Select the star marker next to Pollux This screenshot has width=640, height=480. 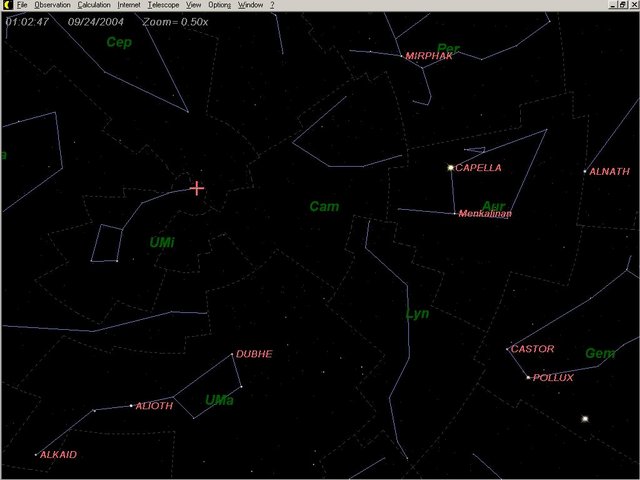coord(528,377)
